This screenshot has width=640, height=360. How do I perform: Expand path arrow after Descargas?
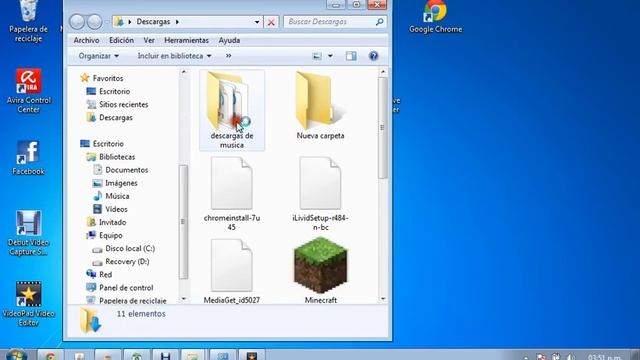(178, 22)
